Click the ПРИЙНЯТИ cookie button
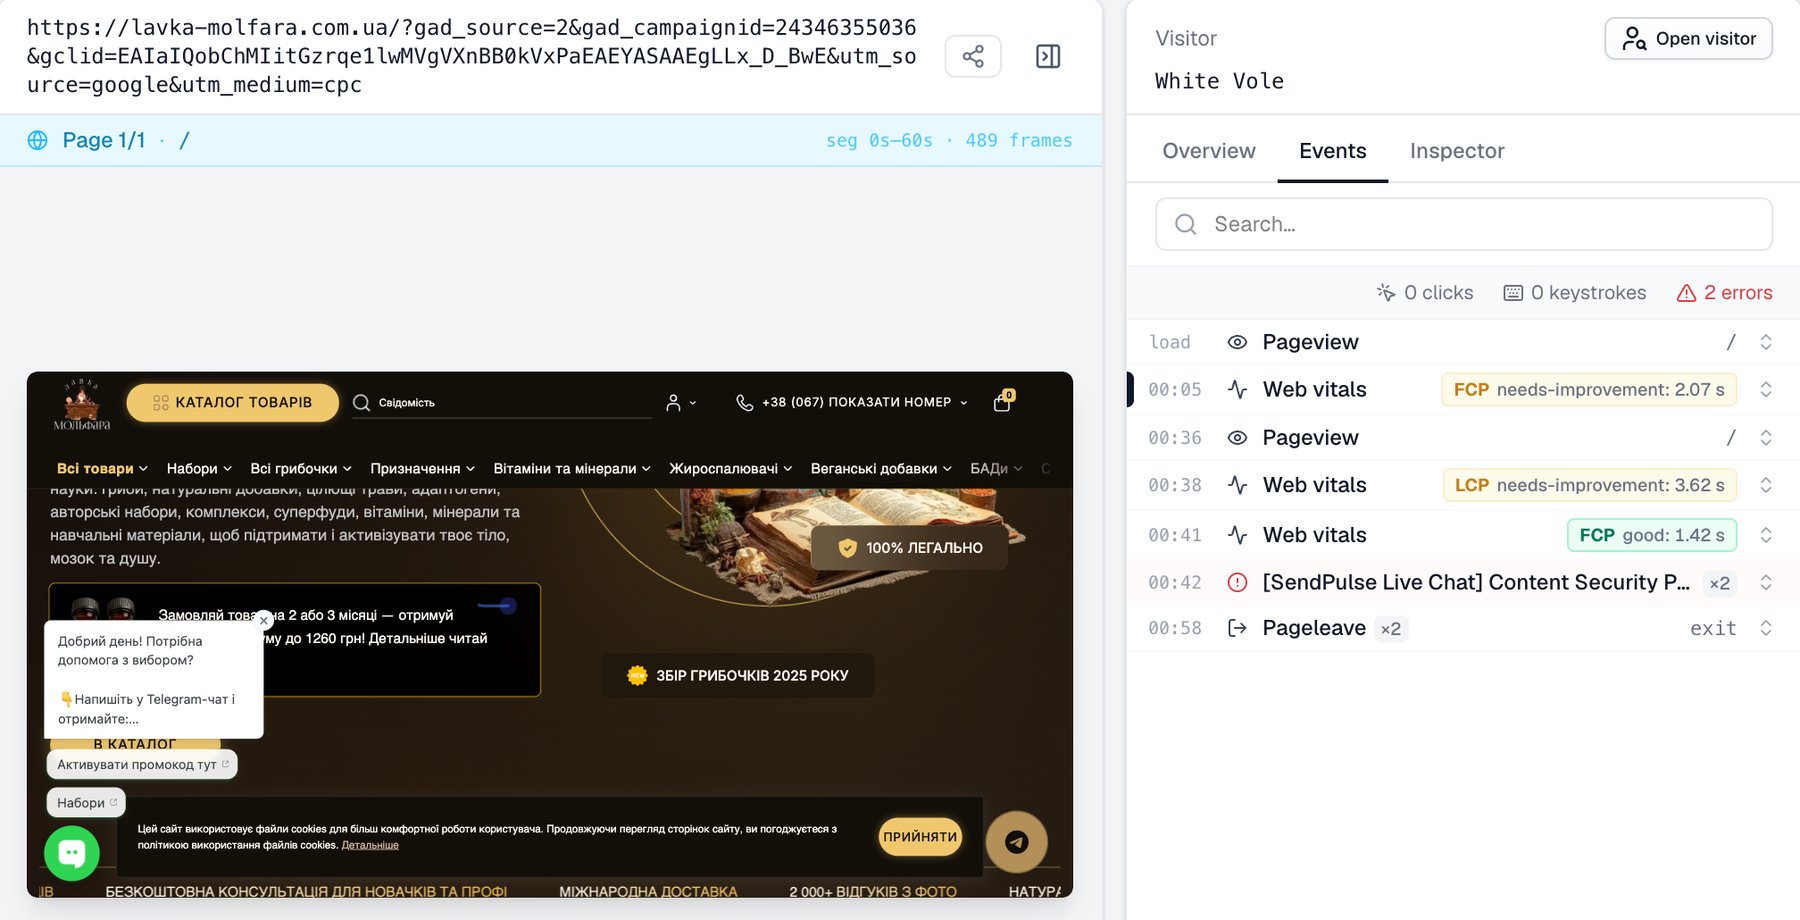The image size is (1800, 920). point(920,837)
